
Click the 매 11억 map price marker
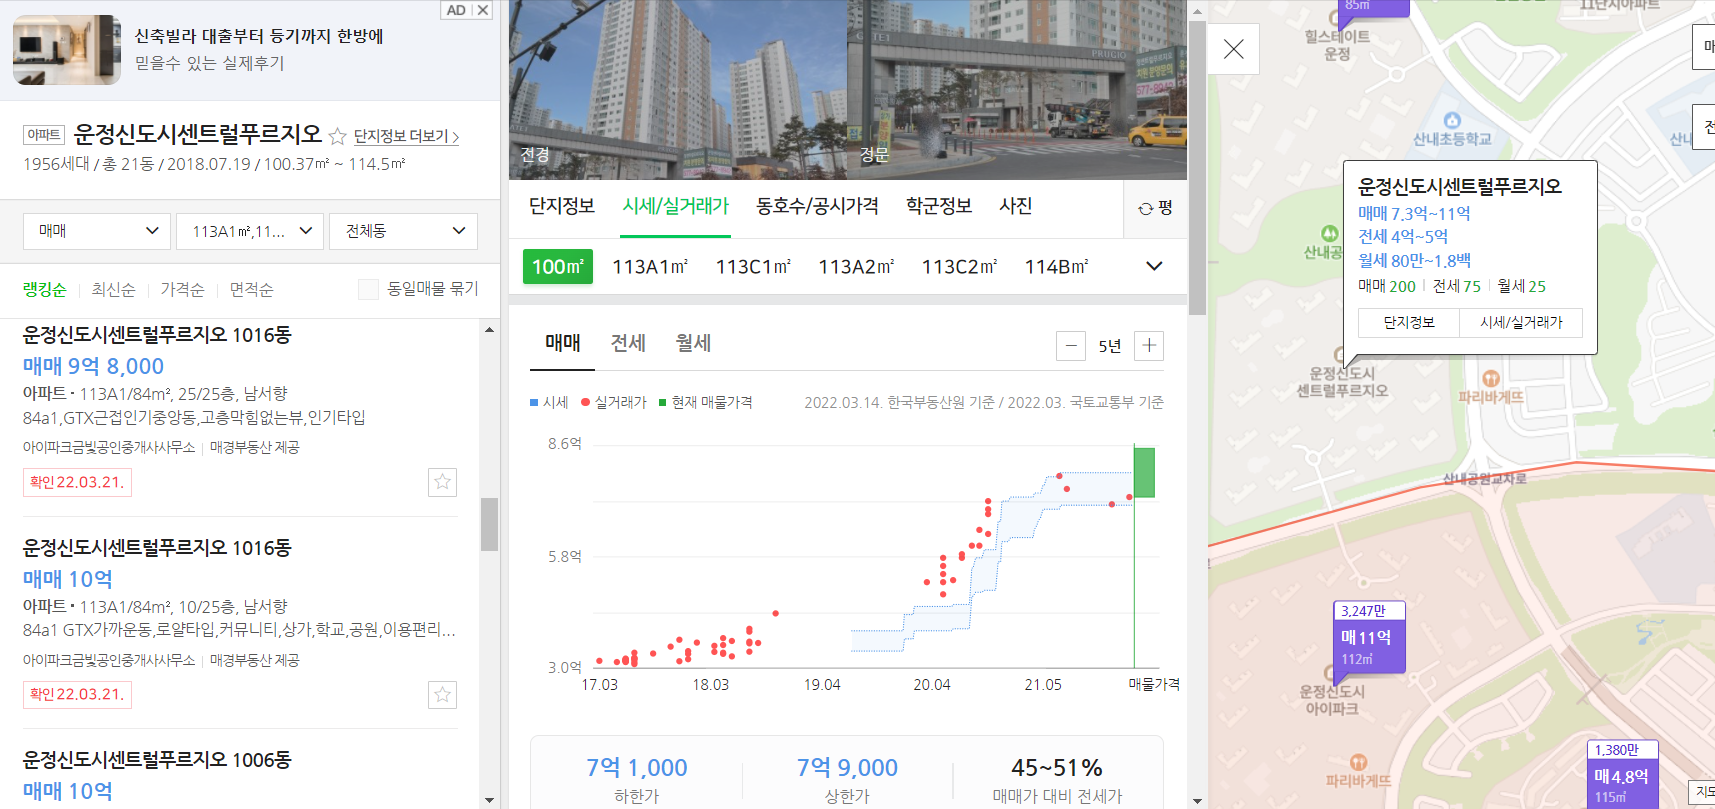coord(1369,637)
